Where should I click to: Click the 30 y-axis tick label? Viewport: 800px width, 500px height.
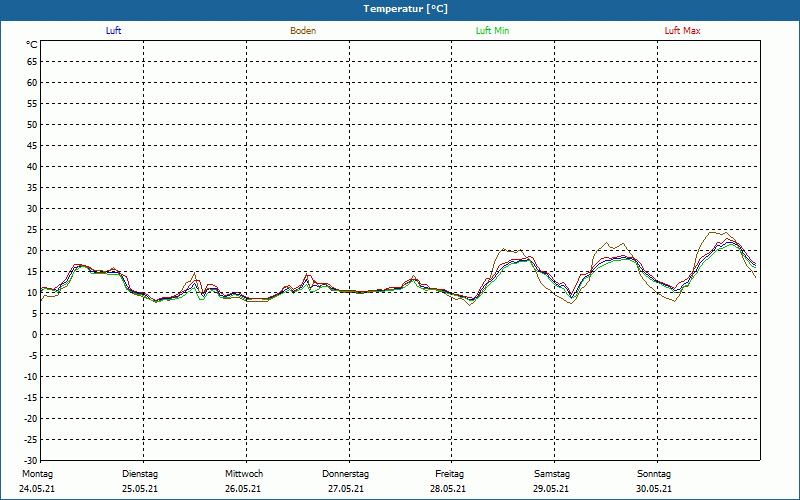[32, 209]
